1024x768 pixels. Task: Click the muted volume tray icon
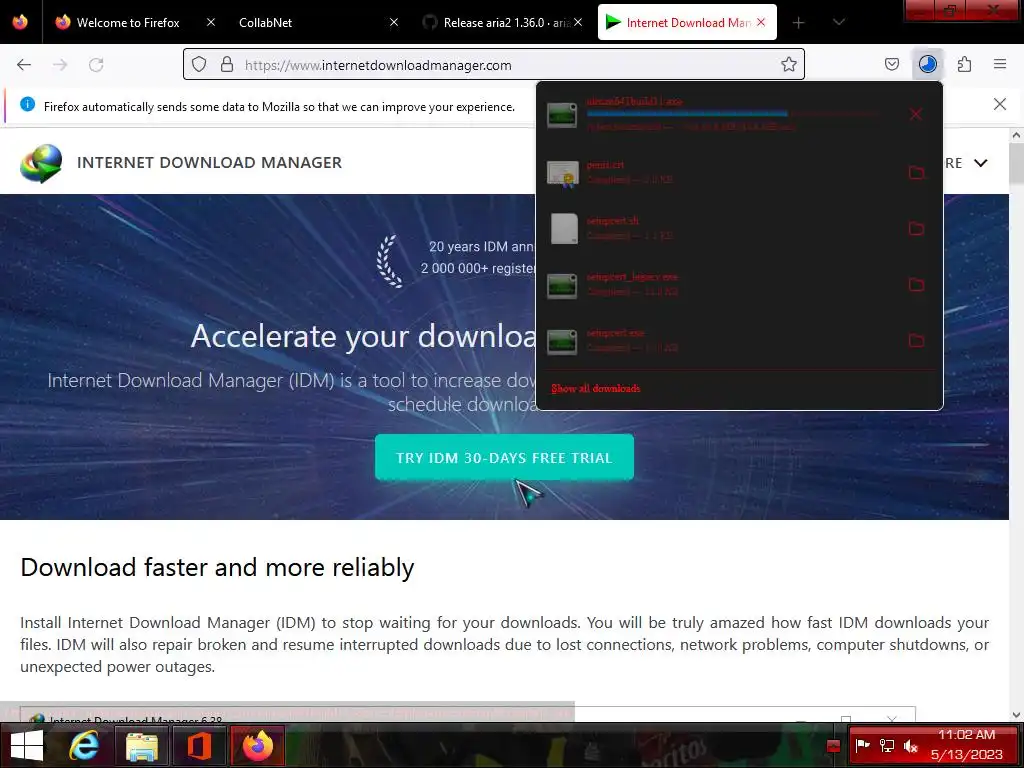910,745
